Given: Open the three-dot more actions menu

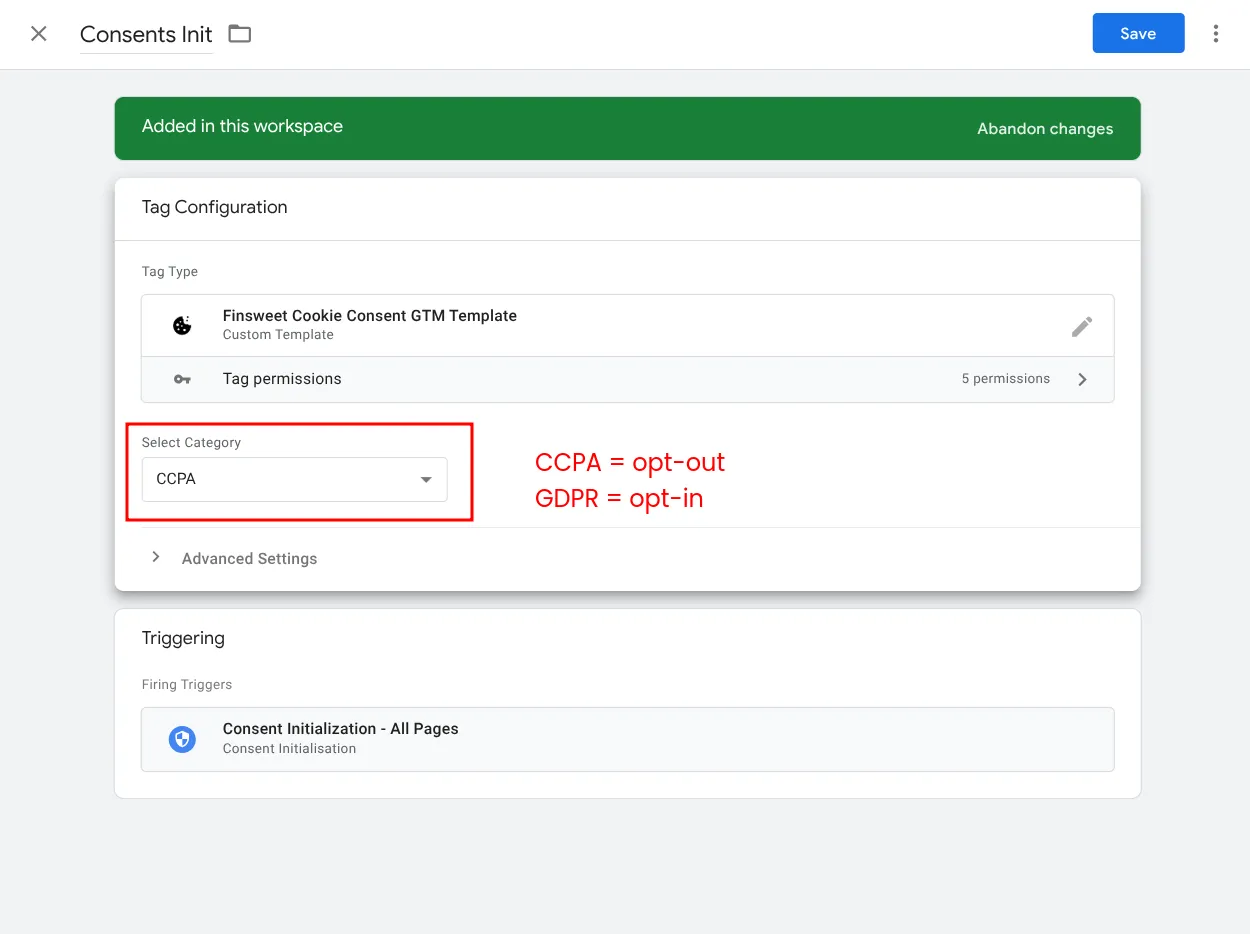Looking at the screenshot, I should click(1216, 34).
